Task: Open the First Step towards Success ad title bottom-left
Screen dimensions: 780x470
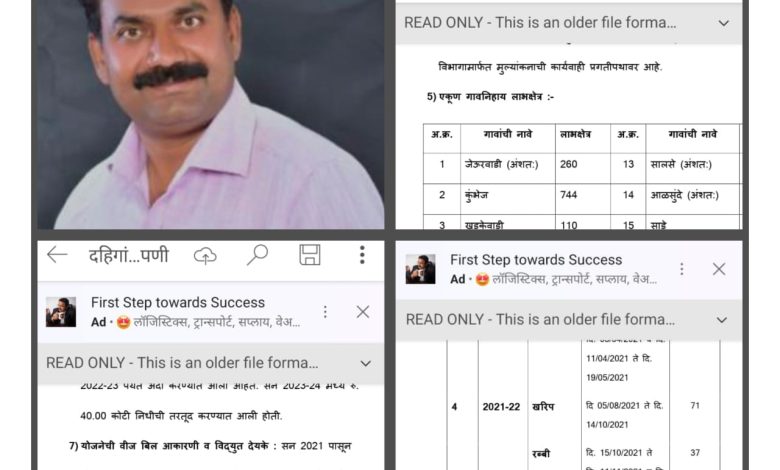Action: (x=178, y=302)
